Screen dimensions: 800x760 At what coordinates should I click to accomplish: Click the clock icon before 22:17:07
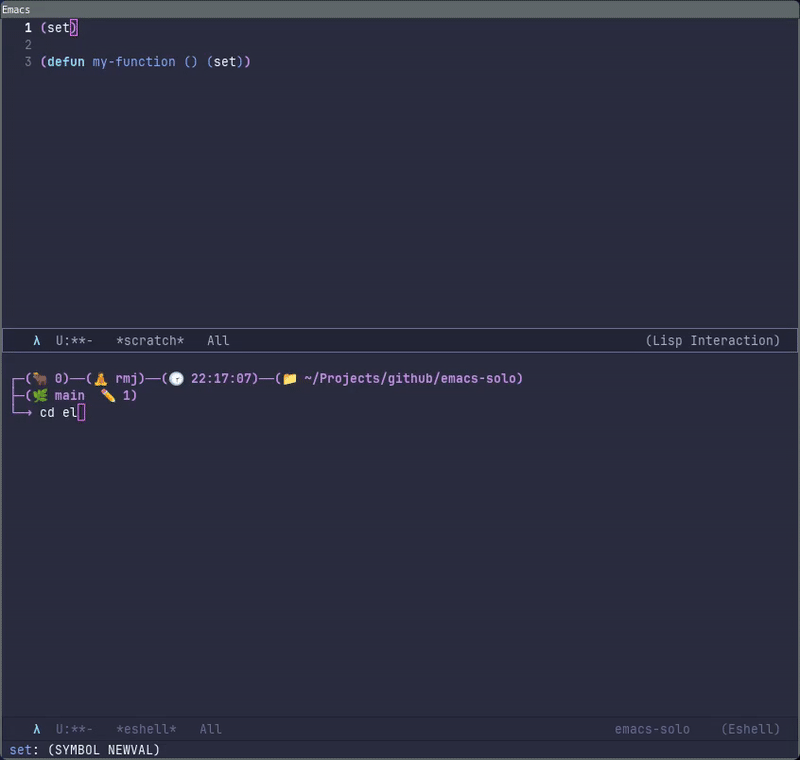click(177, 379)
